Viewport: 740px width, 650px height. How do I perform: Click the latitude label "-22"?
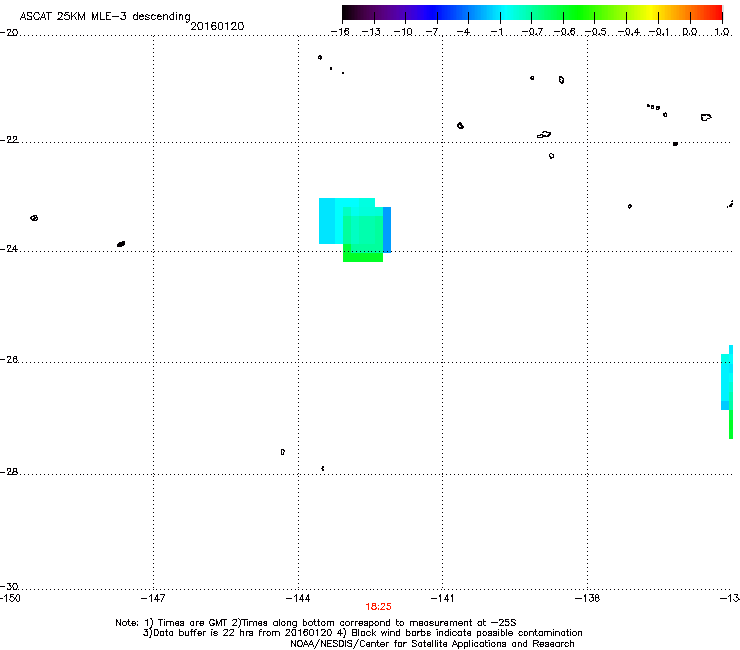(9, 140)
